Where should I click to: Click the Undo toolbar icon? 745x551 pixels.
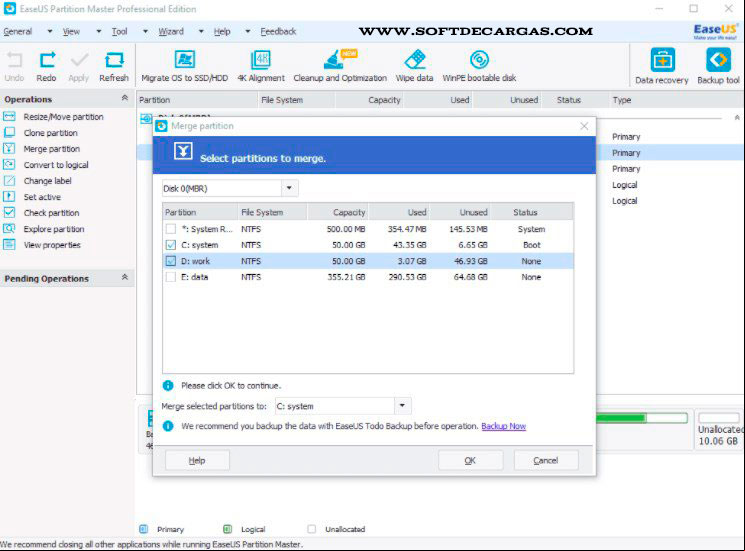tap(14, 60)
